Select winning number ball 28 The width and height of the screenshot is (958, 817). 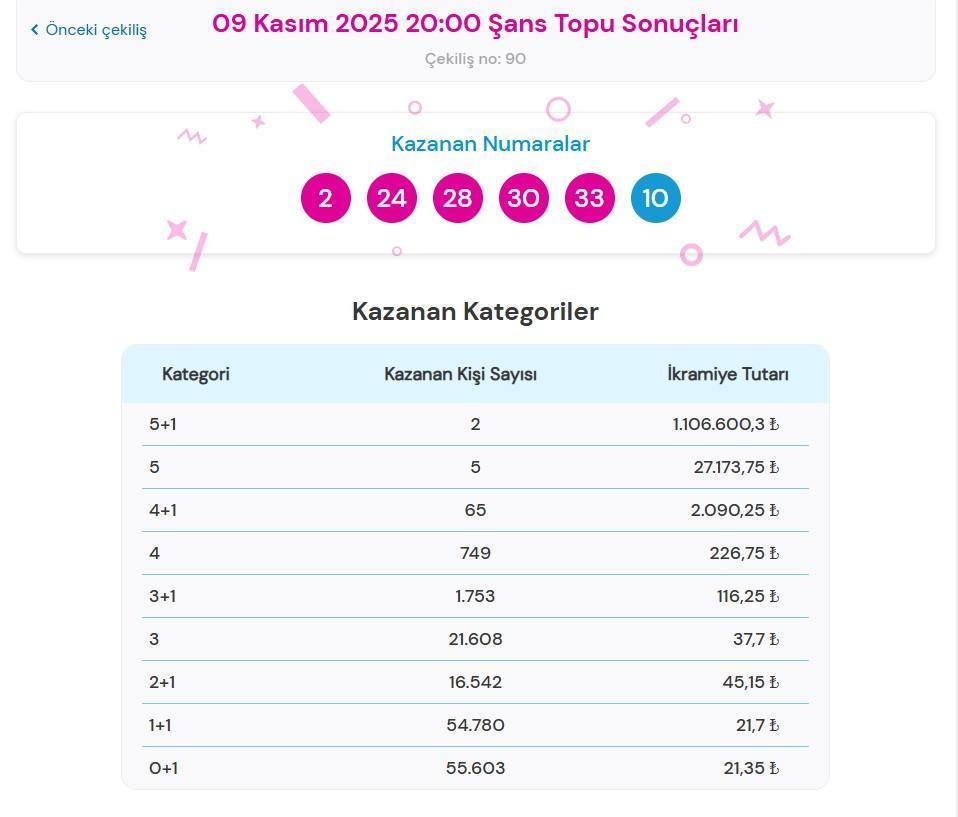(457, 198)
